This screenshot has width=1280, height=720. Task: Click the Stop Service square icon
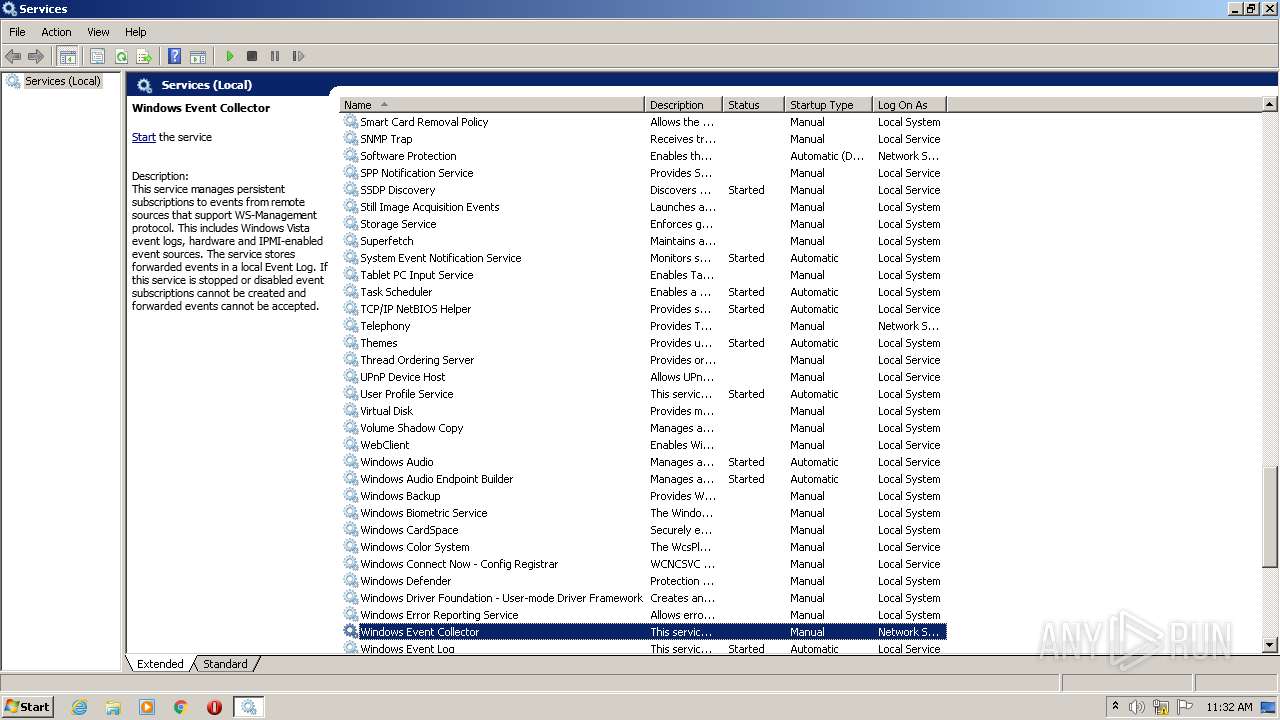252,56
